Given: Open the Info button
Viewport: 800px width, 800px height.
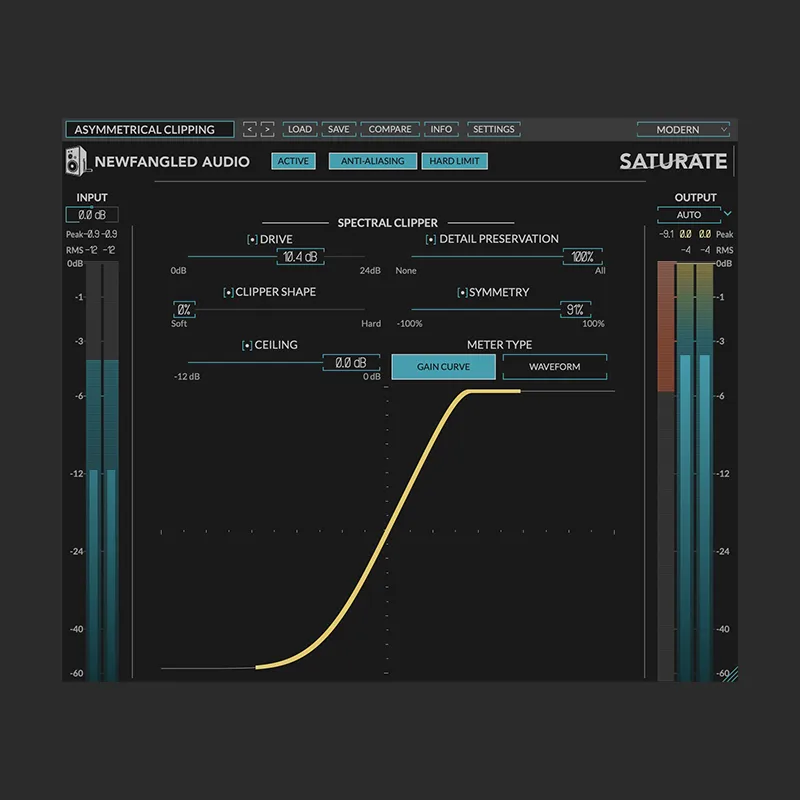Looking at the screenshot, I should (x=441, y=130).
